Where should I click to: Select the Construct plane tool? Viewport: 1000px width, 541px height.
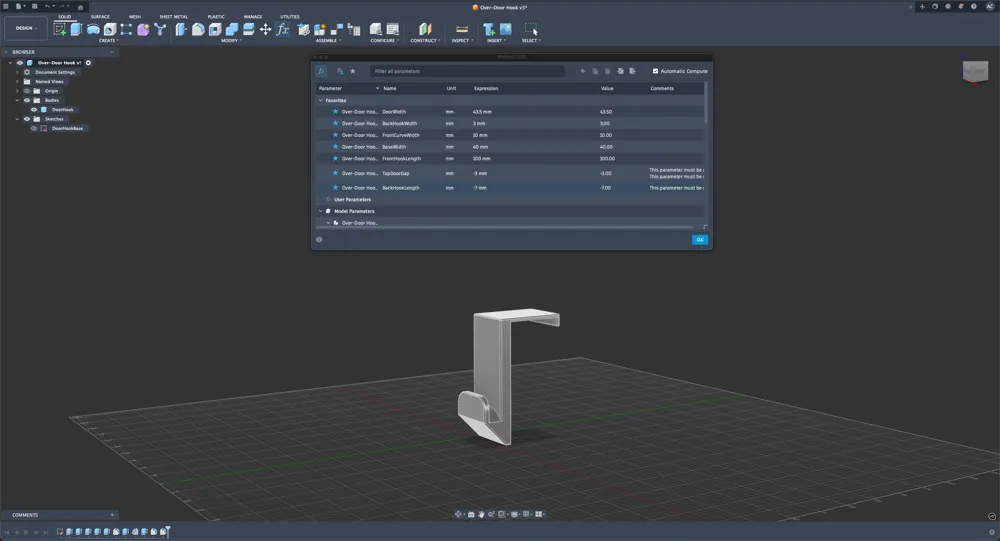click(x=425, y=29)
